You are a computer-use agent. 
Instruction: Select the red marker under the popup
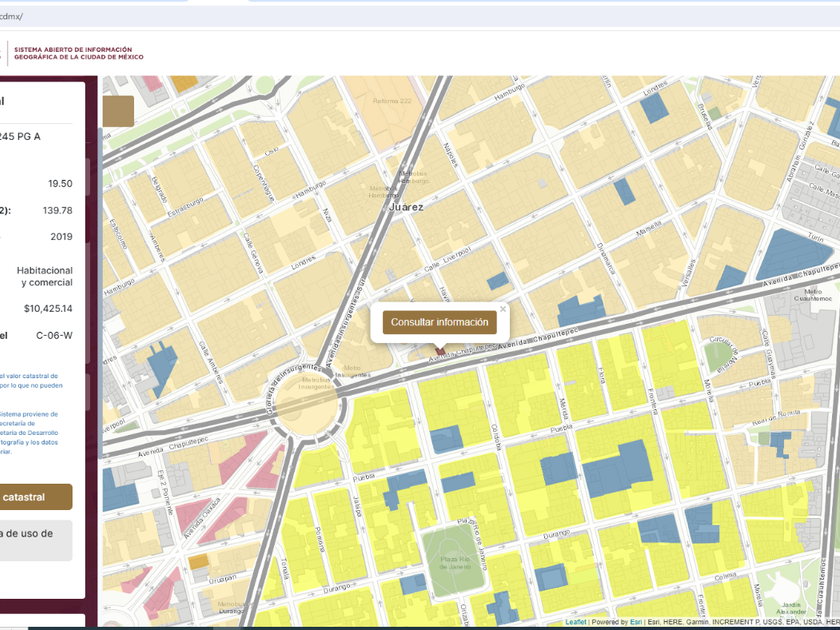click(x=440, y=350)
